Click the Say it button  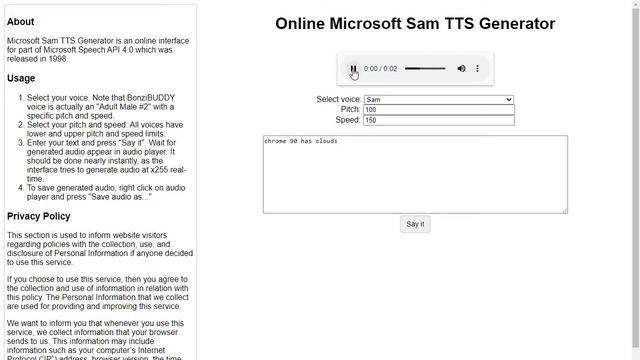click(x=415, y=224)
